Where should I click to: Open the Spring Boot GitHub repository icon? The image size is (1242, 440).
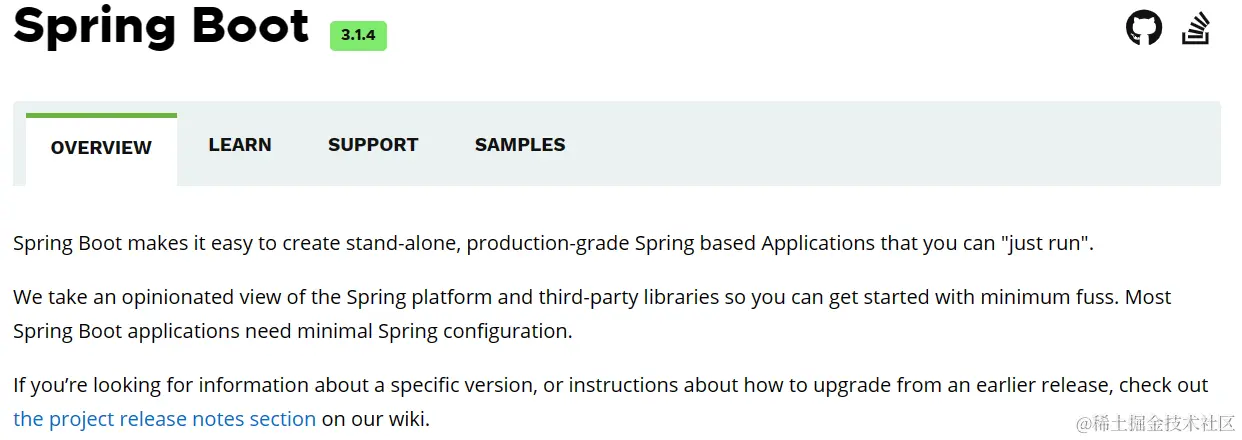[x=1144, y=27]
